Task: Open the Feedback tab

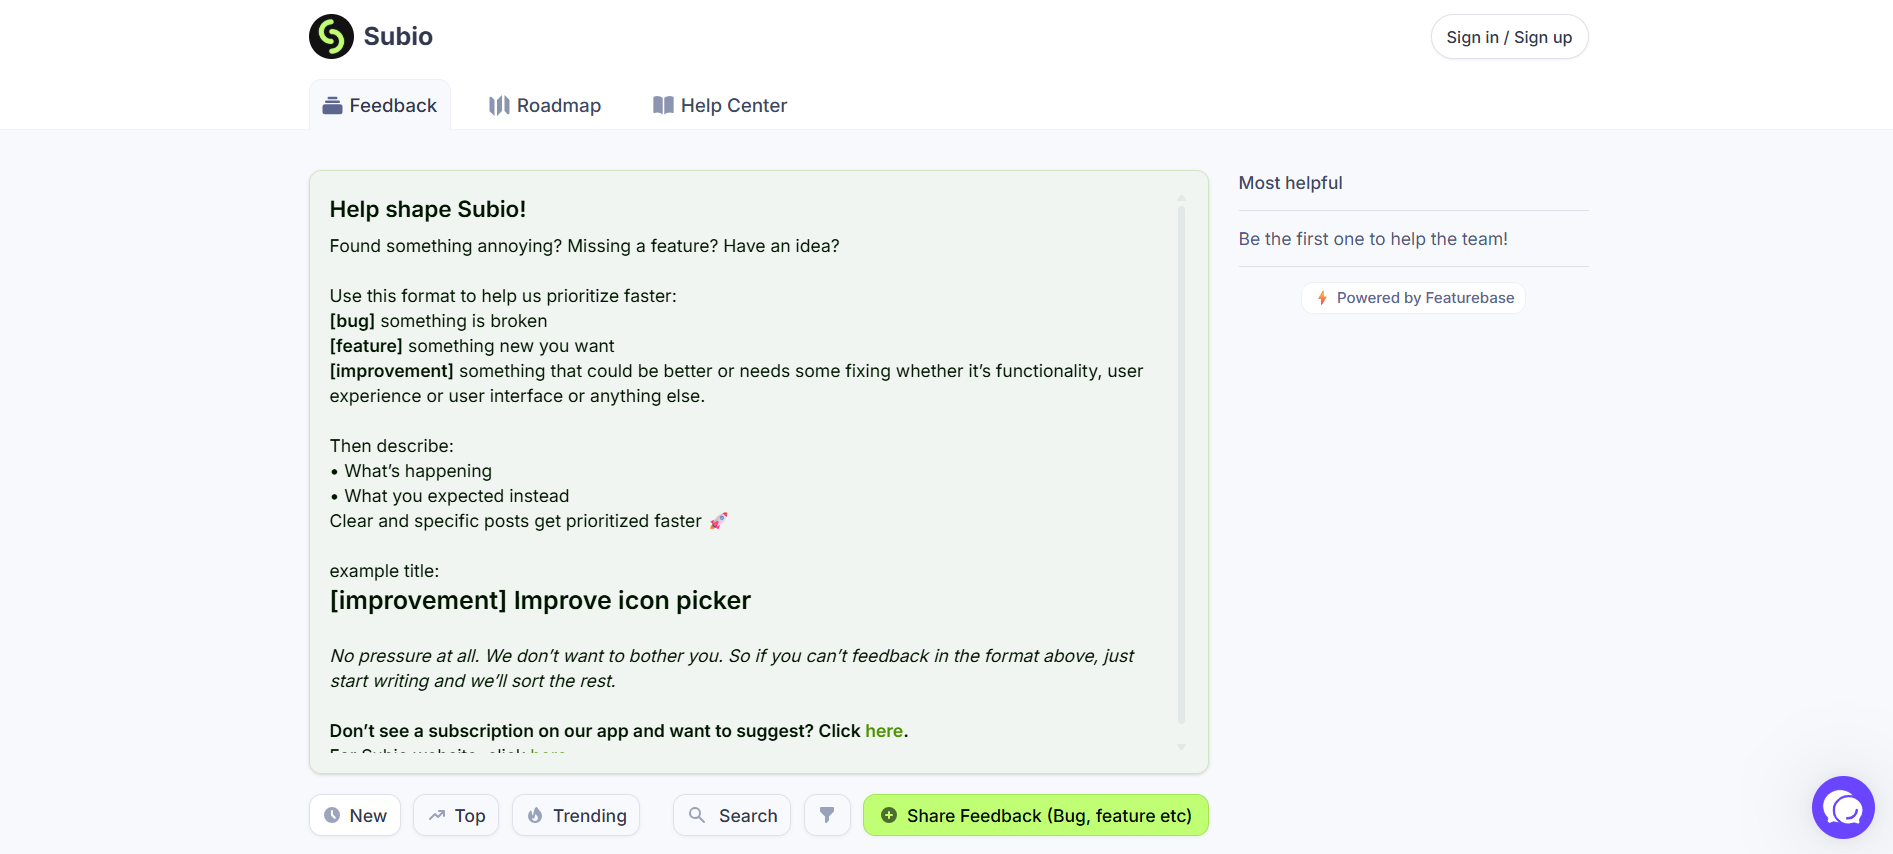Action: (380, 105)
